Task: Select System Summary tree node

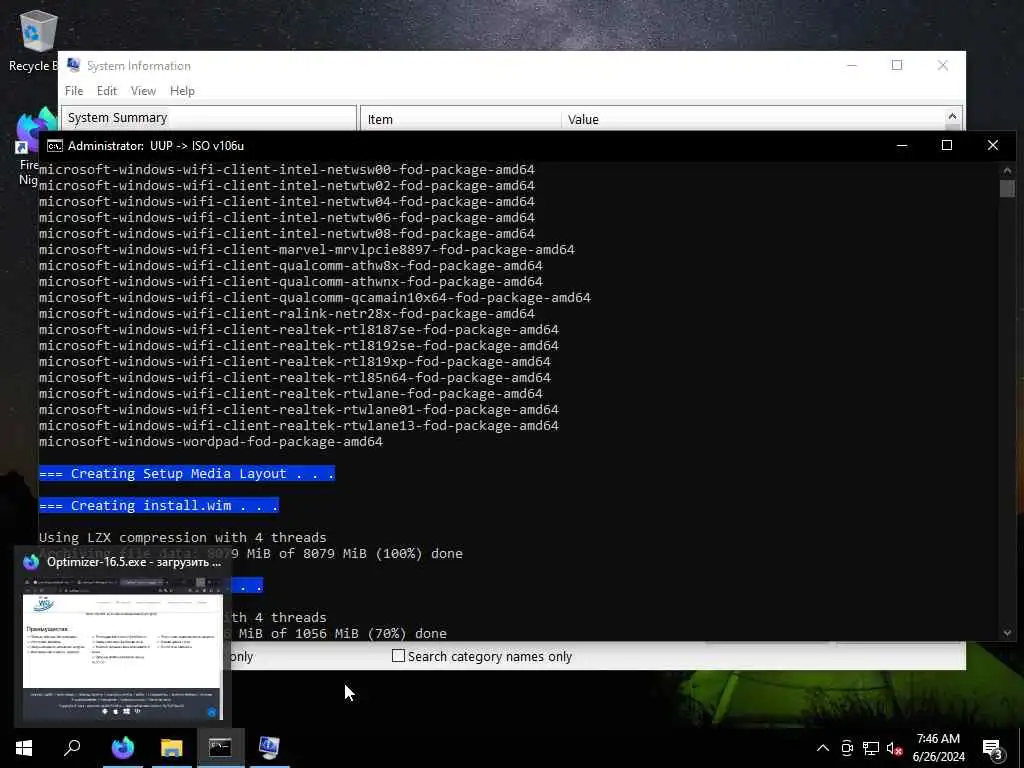Action: pyautogui.click(x=118, y=118)
